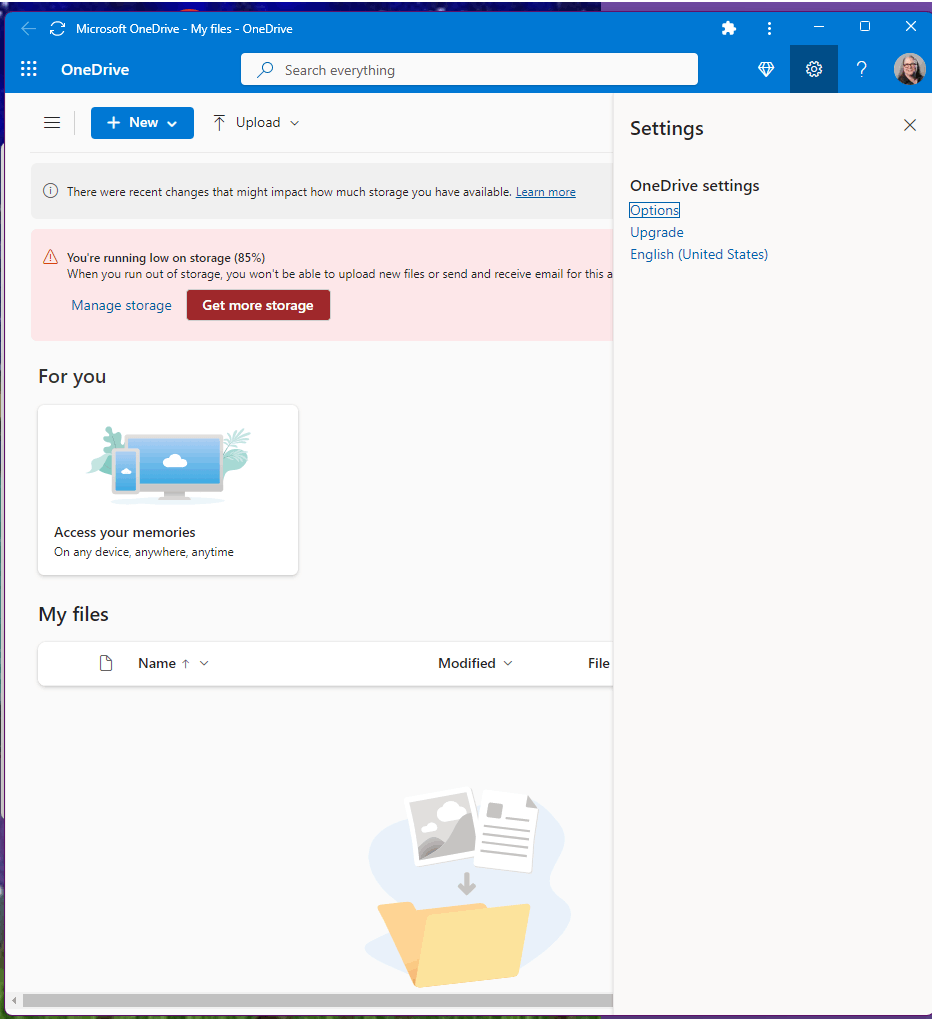Viewport: 939px width, 1019px height.
Task: Open the Access your memories card
Action: (168, 490)
